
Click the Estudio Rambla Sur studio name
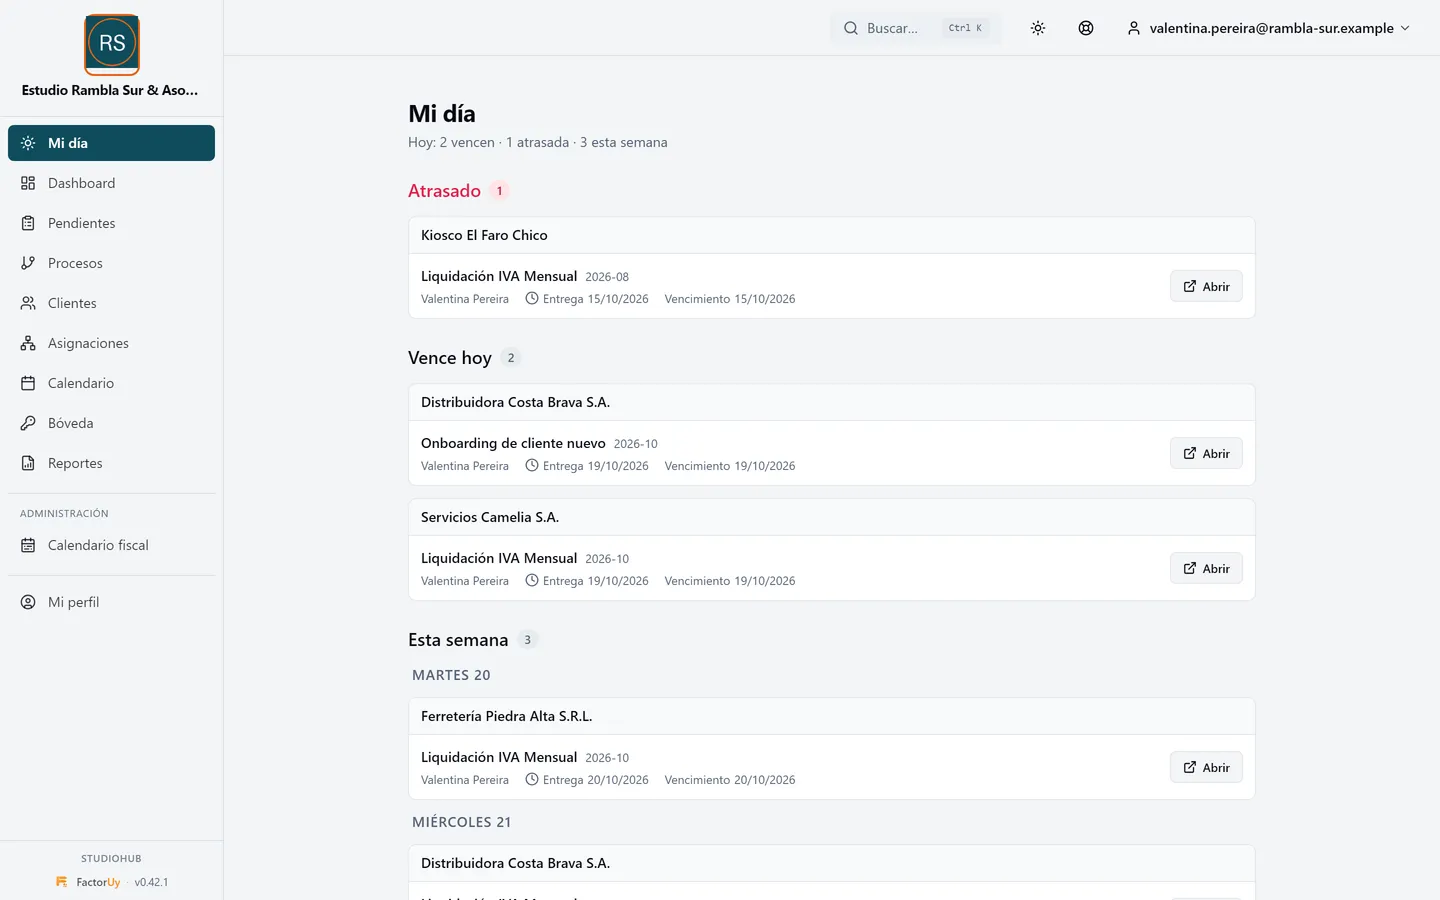tap(110, 90)
